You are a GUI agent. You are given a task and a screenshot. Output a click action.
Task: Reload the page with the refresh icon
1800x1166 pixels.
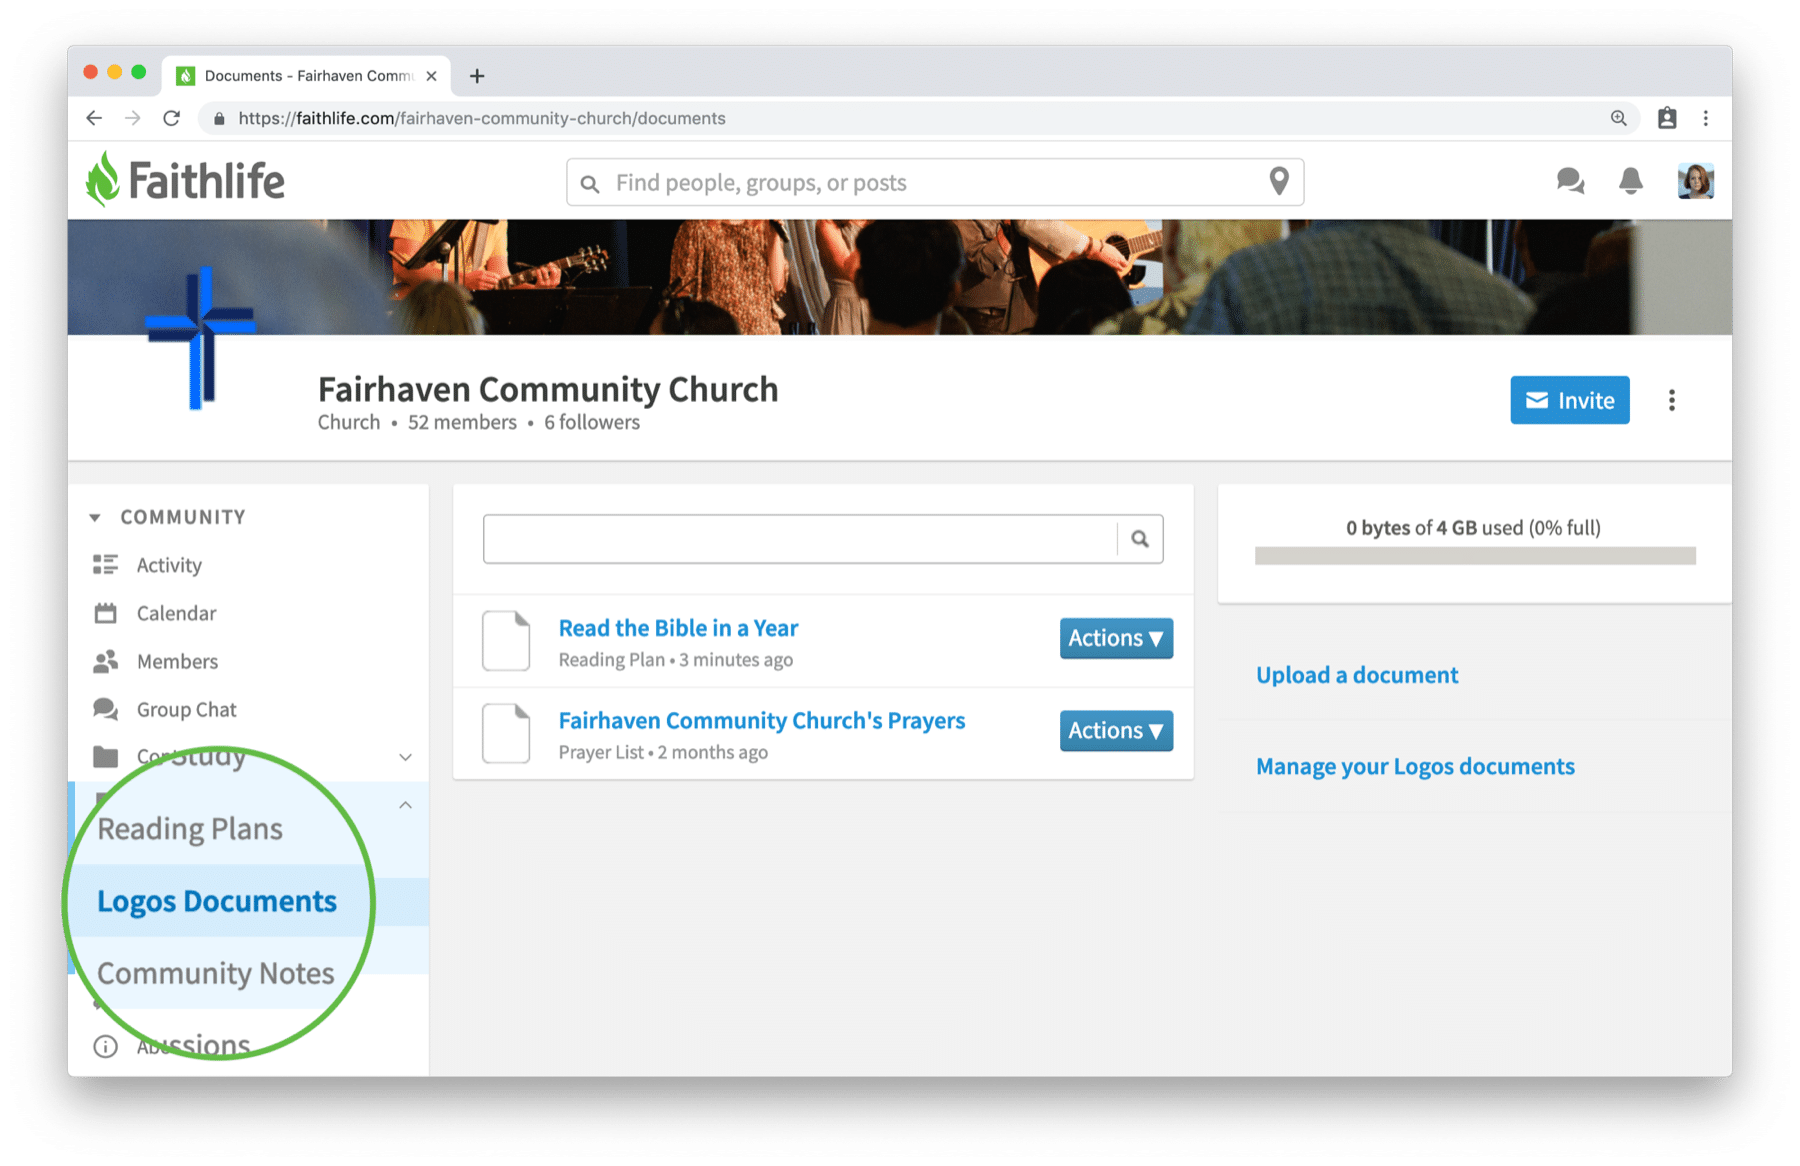click(x=172, y=118)
